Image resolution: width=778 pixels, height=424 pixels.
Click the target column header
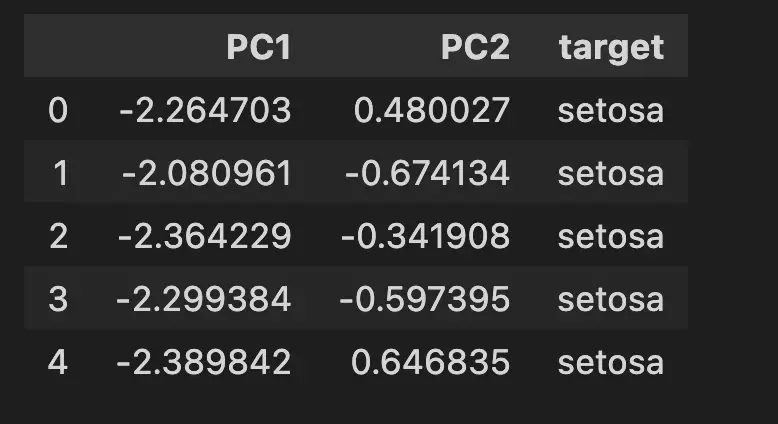click(611, 49)
